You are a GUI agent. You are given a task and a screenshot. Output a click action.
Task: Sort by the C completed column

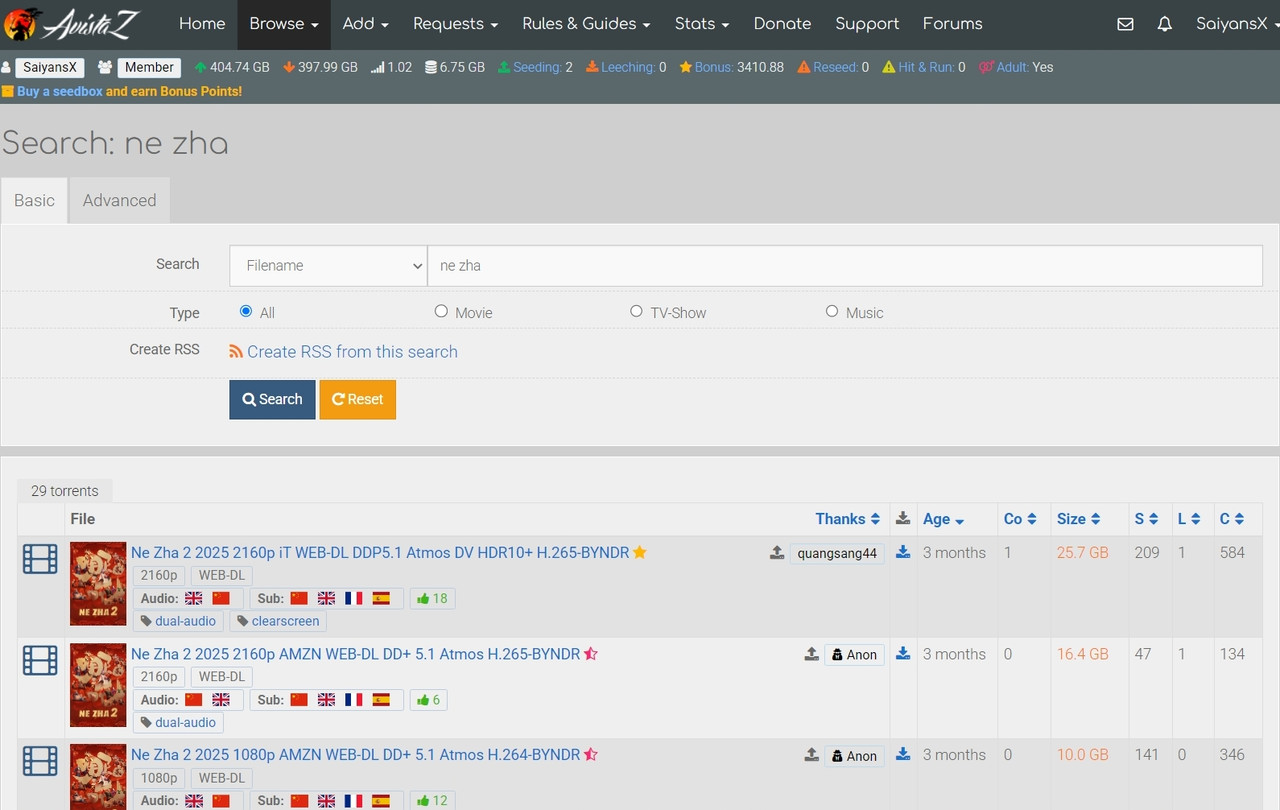pyautogui.click(x=1231, y=519)
